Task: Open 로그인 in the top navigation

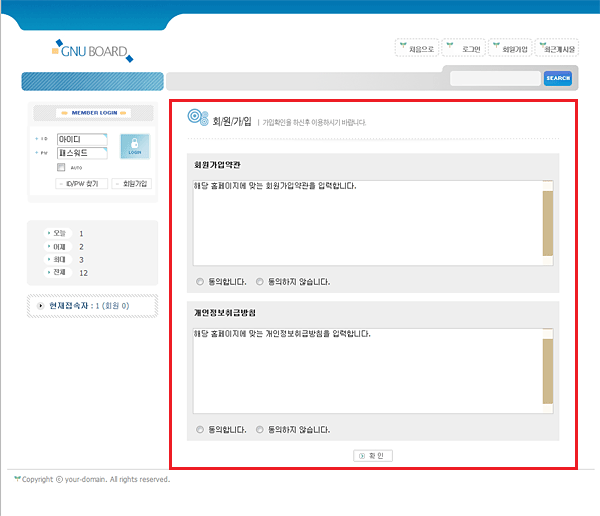Action: [465, 48]
